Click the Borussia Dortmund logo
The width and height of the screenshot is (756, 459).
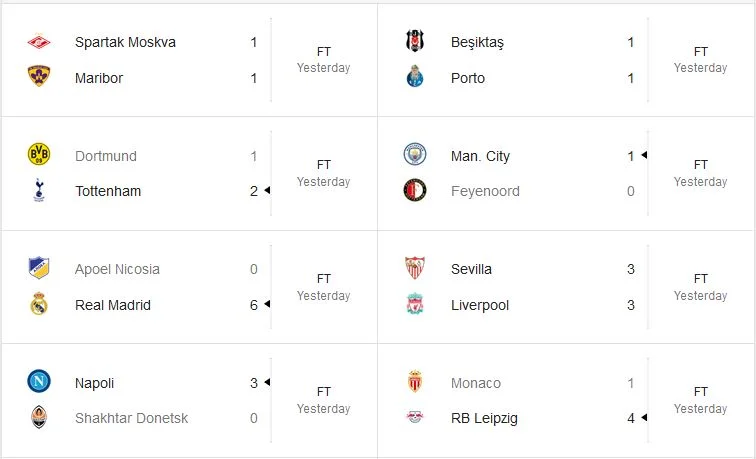[39, 155]
